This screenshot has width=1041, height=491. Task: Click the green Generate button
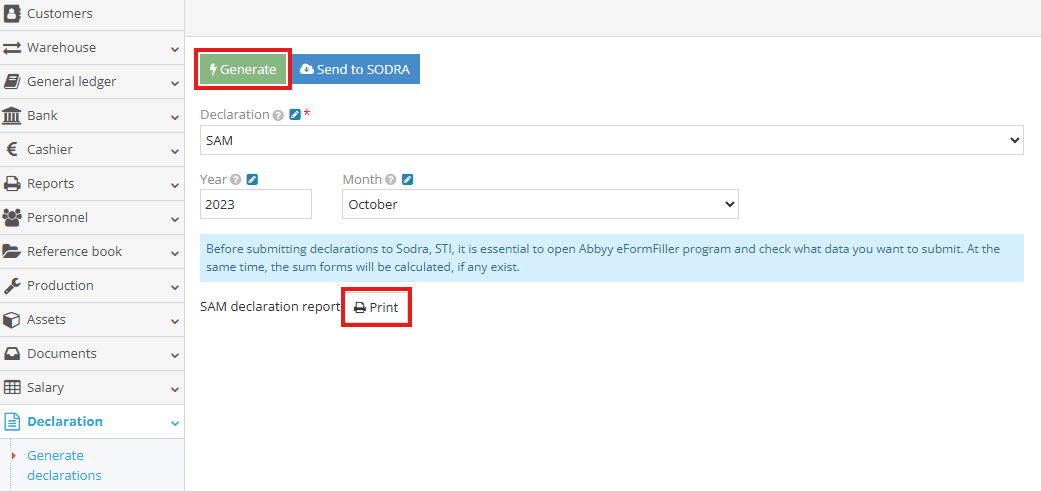point(242,69)
